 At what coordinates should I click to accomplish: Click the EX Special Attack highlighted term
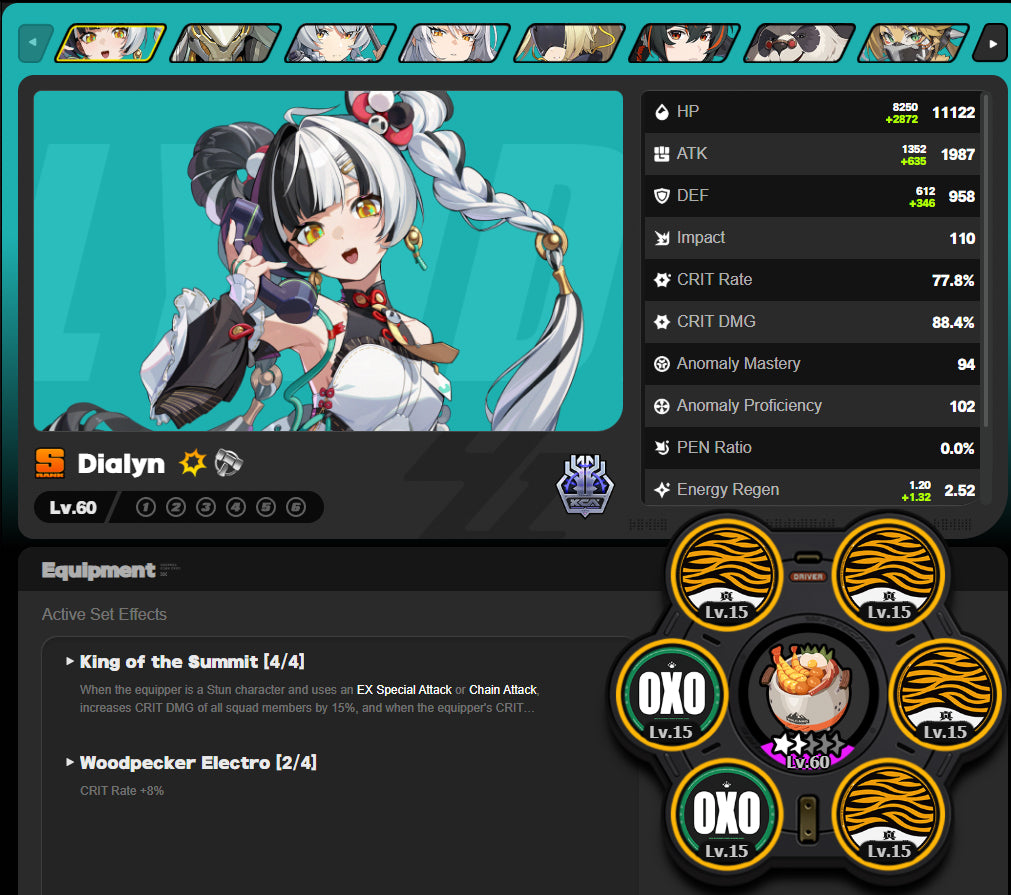pos(404,690)
